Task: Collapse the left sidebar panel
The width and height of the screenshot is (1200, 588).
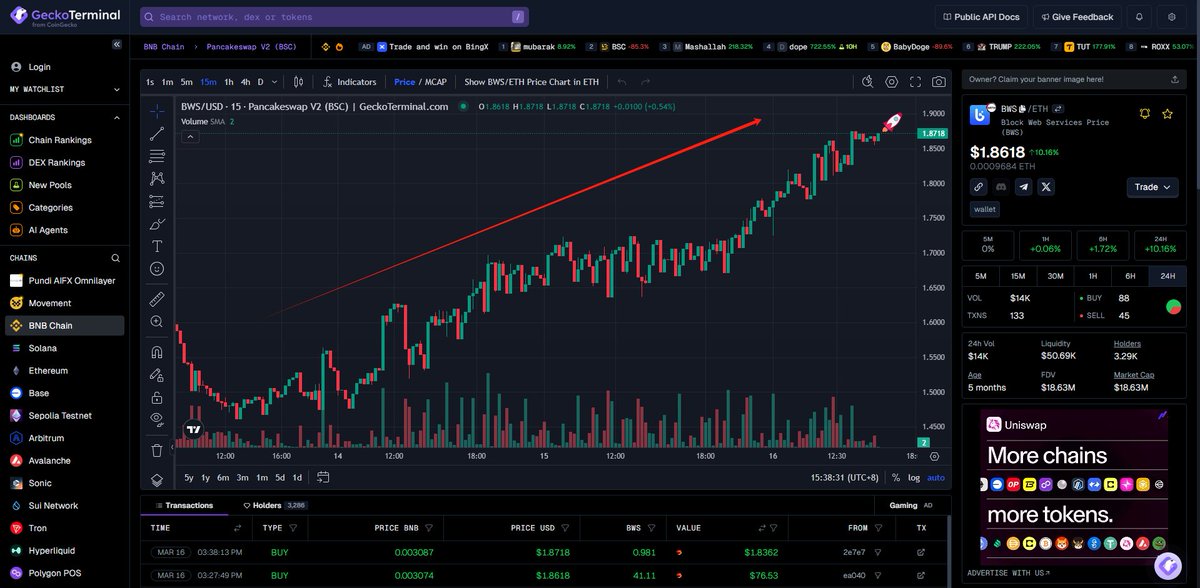Action: tap(118, 46)
